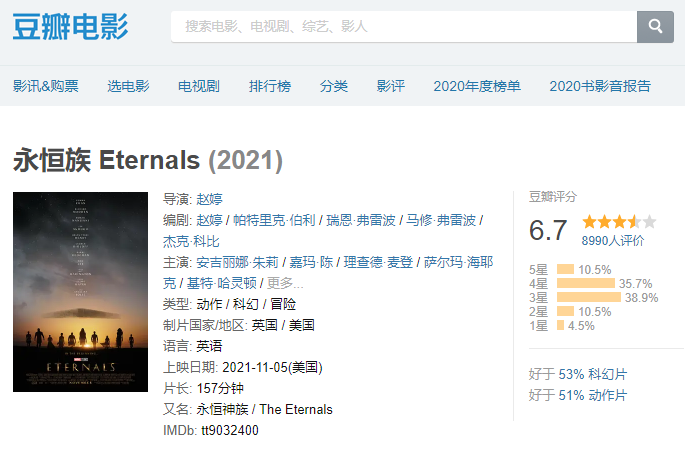Open writer 瑞恩·弗雷波 page

(x=361, y=220)
